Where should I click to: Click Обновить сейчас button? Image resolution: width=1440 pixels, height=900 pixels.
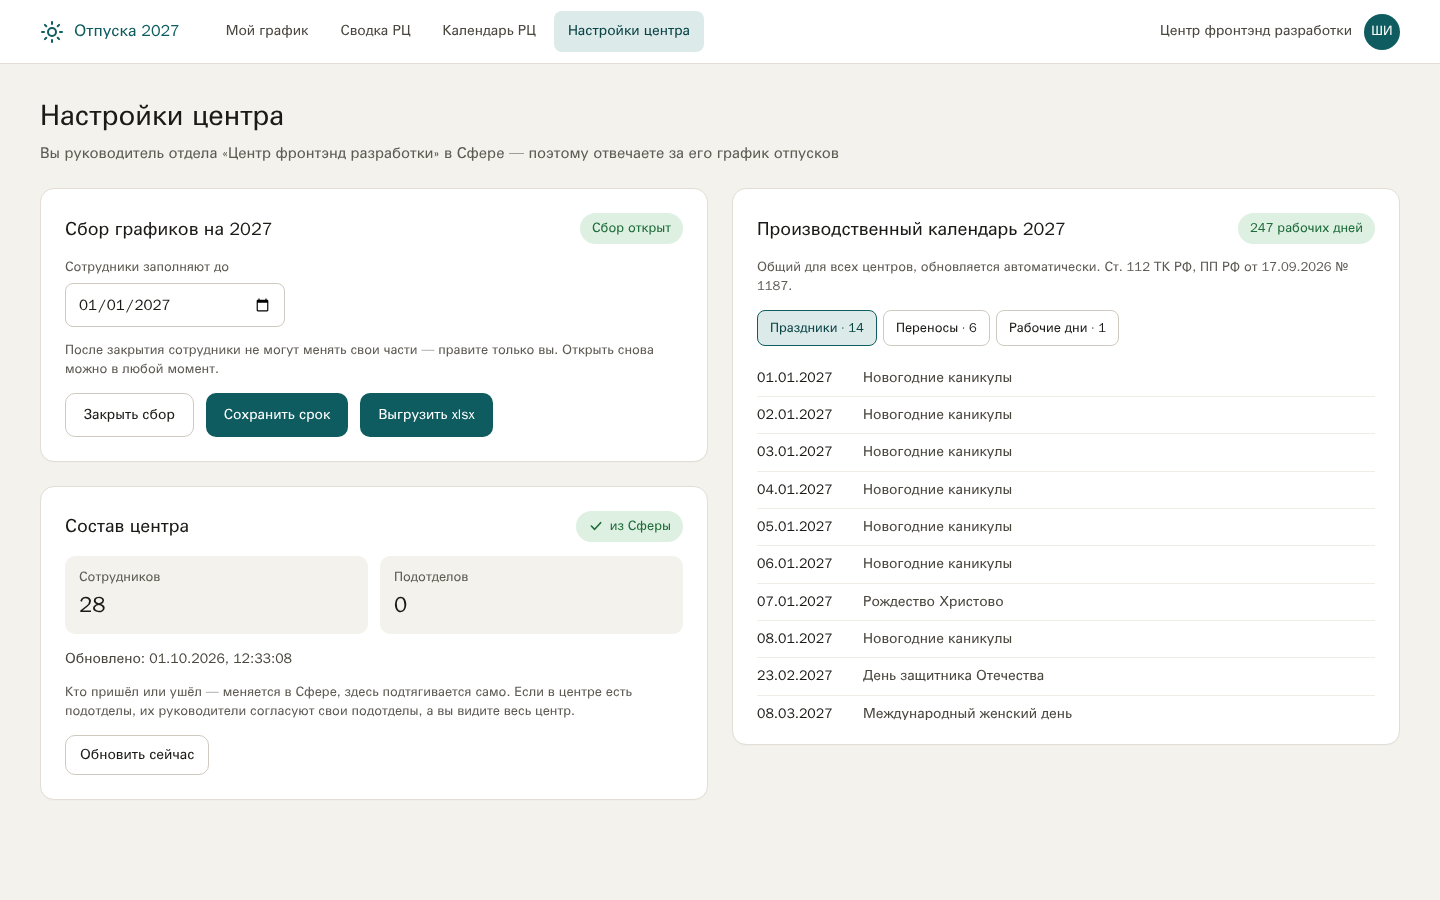pos(137,755)
